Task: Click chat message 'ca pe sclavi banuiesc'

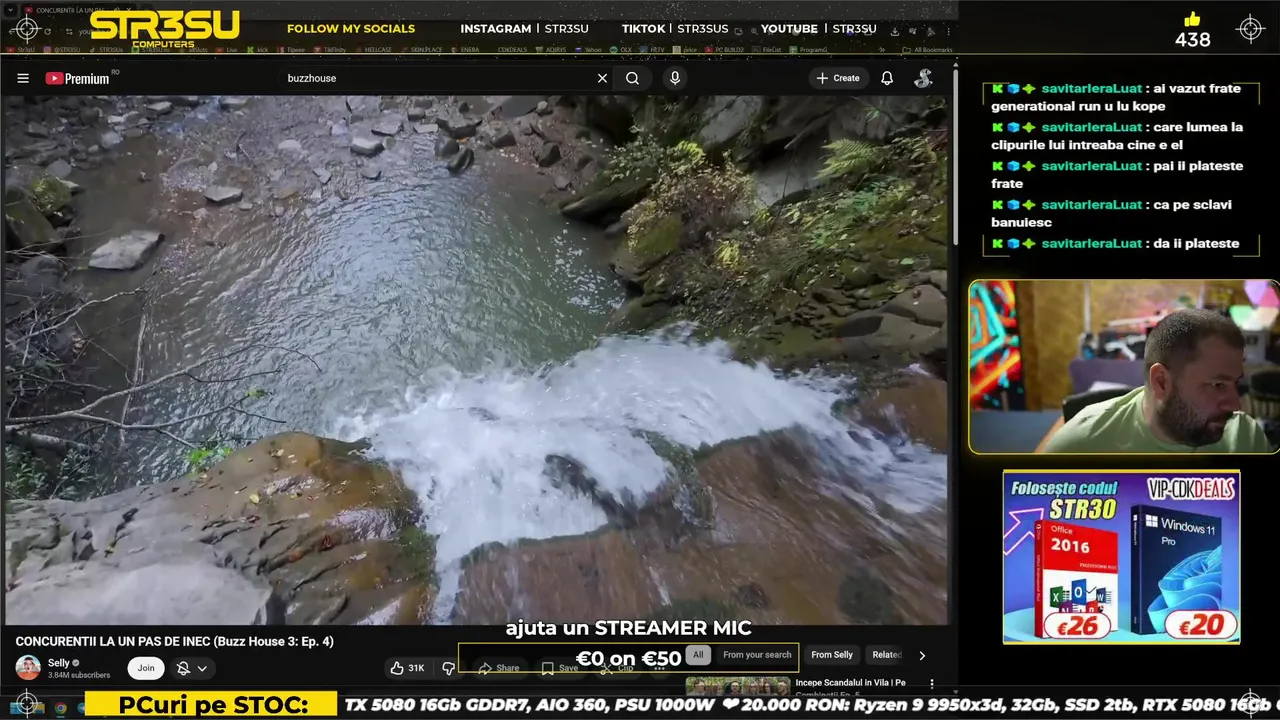Action: [x=1111, y=213]
